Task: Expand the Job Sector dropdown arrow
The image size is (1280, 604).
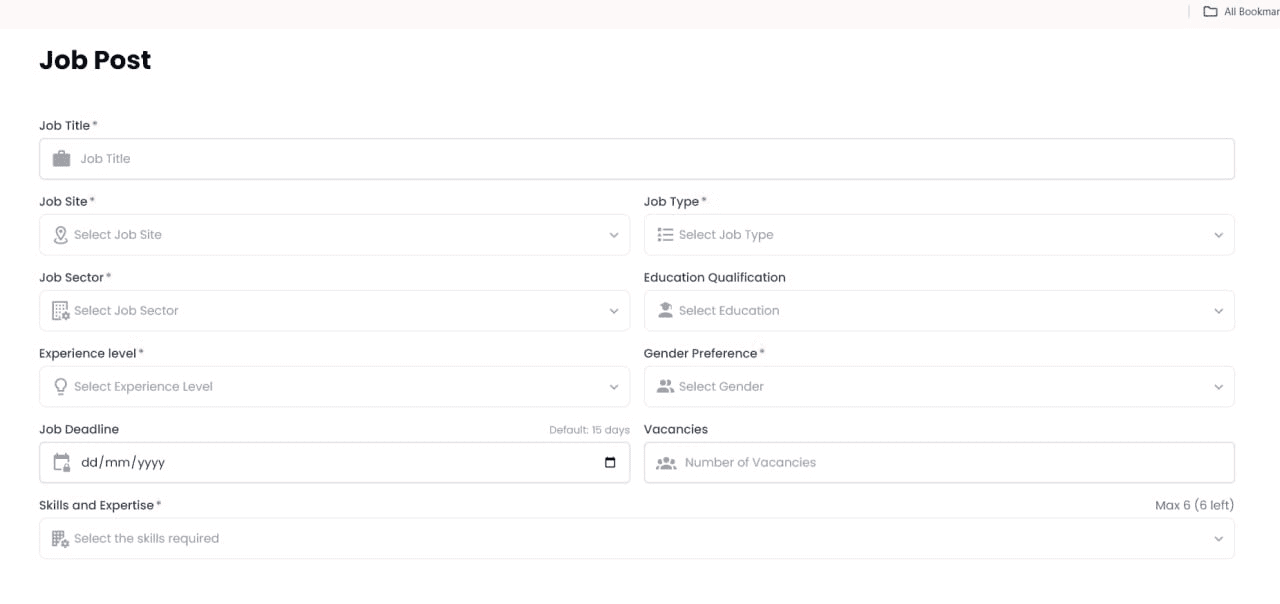Action: (x=614, y=312)
